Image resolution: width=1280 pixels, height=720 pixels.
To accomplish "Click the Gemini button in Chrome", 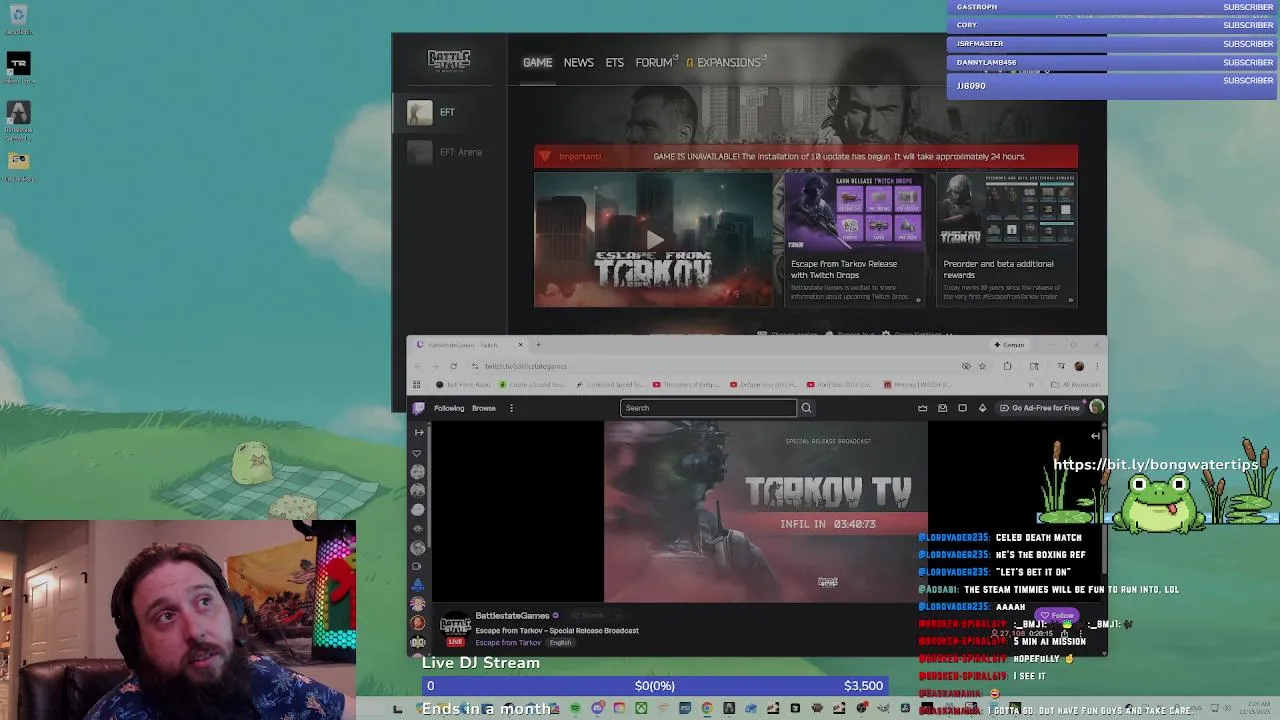I will tap(1009, 345).
